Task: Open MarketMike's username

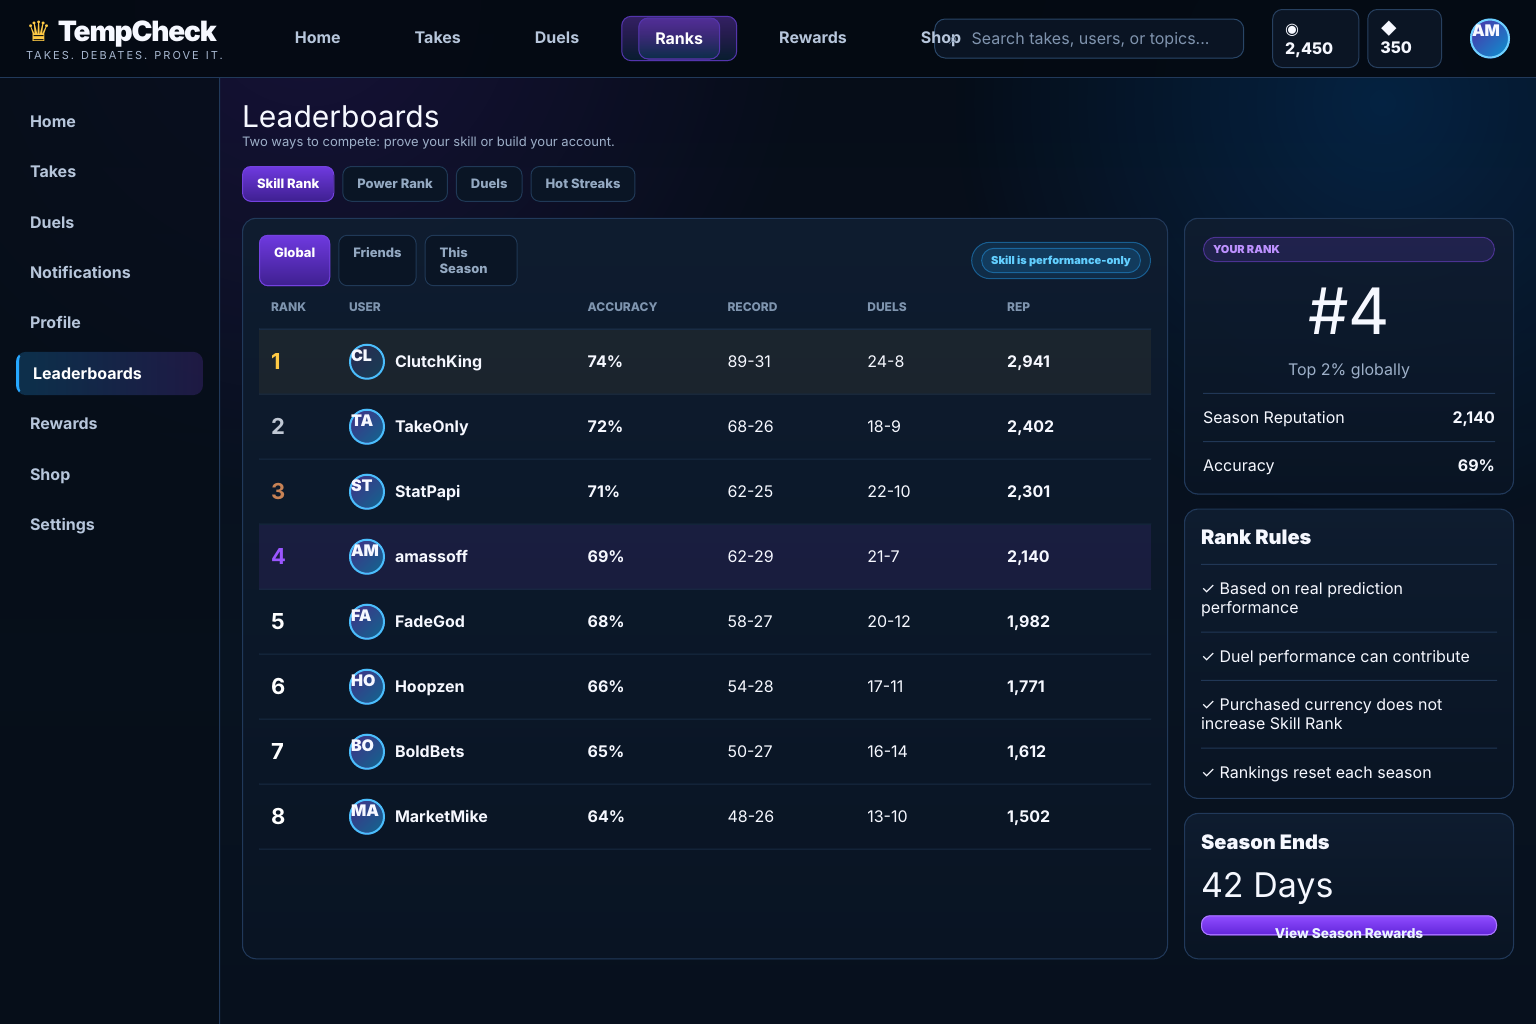Action: pos(441,816)
